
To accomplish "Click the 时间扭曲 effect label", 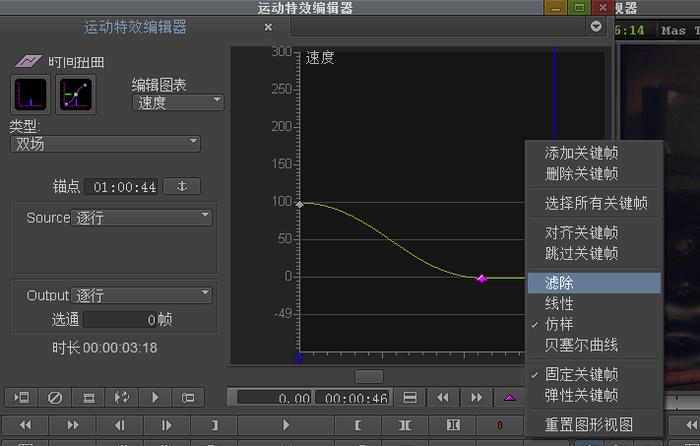I will click(76, 62).
